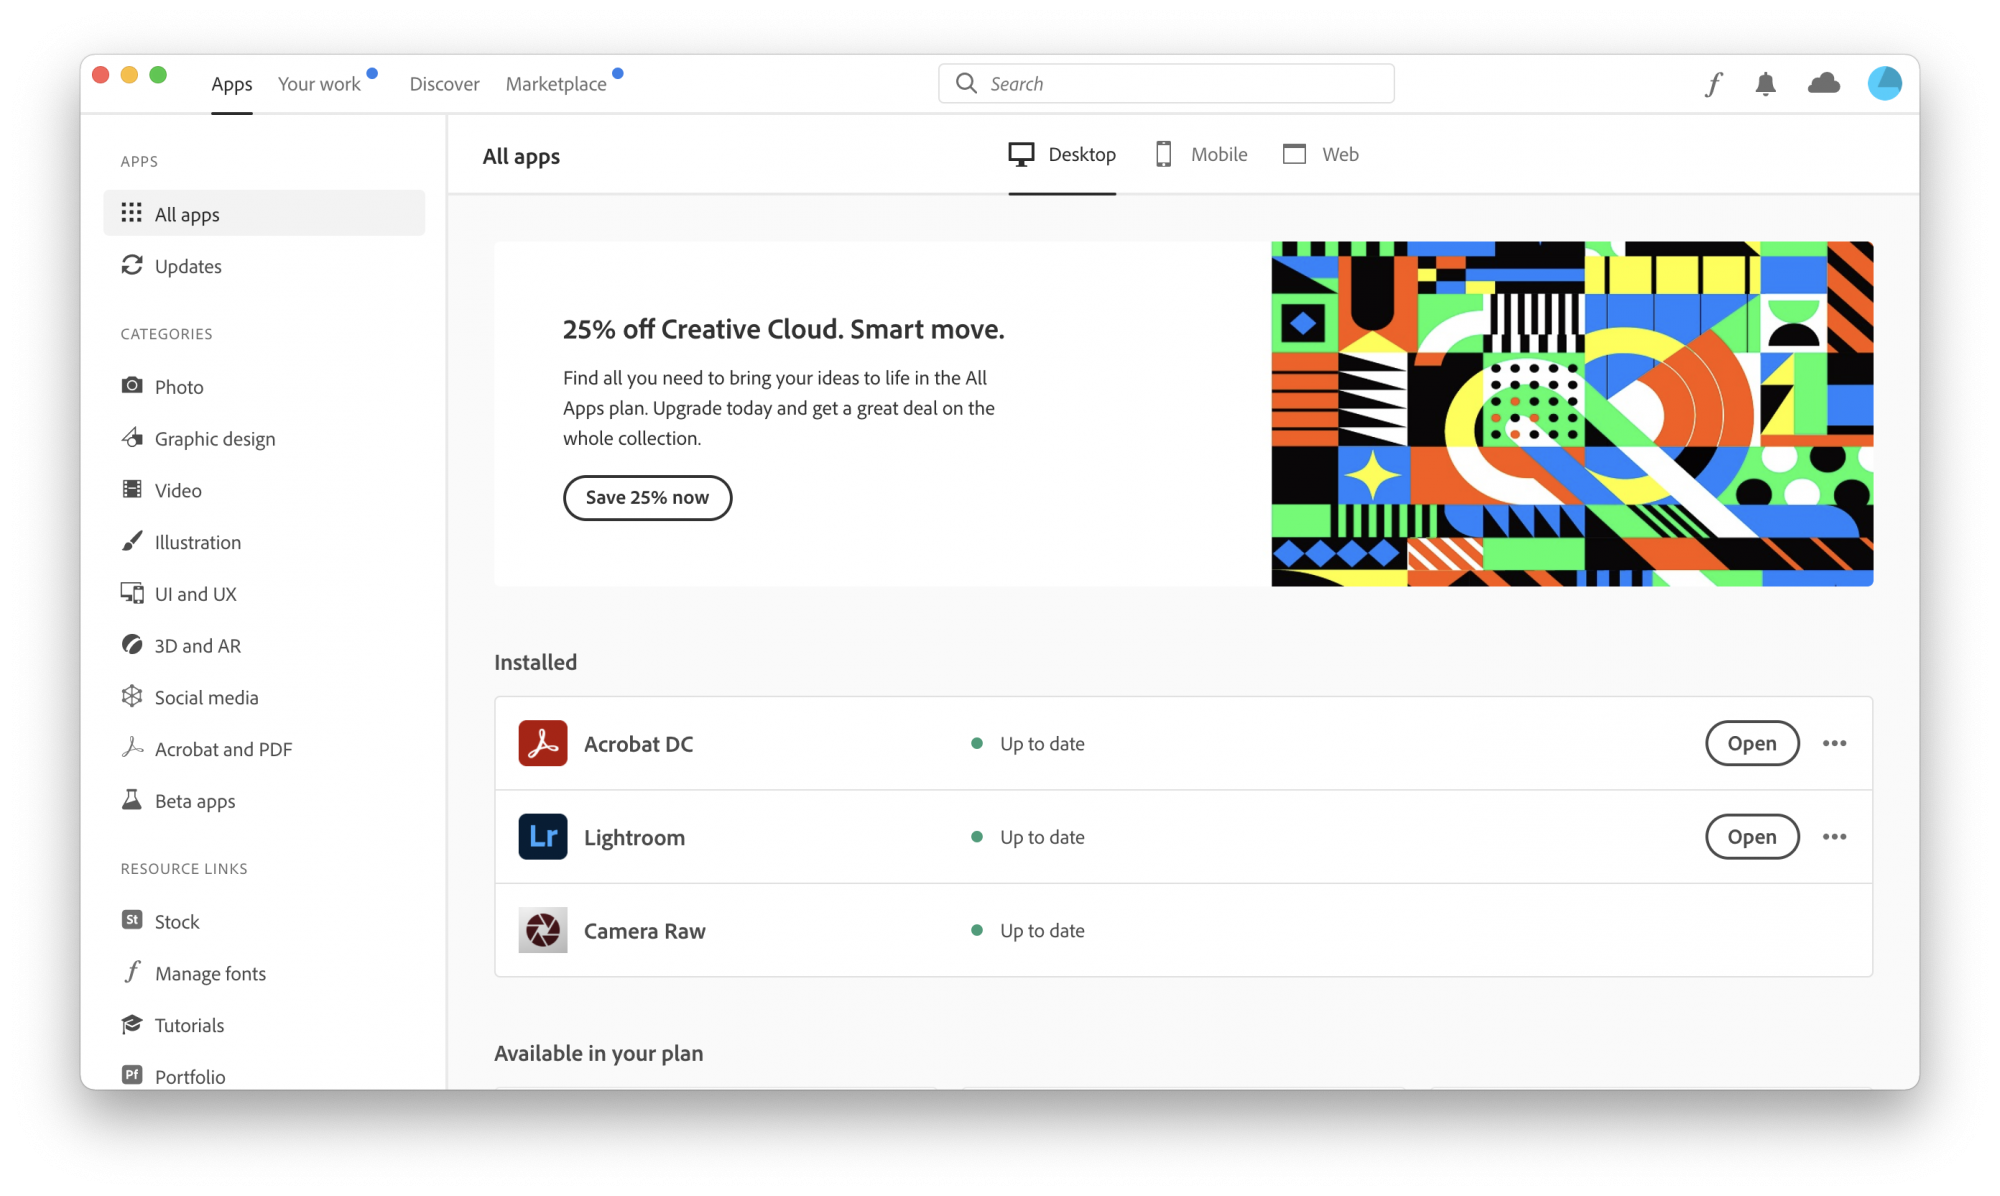Open Lightroom with its Open button

click(1752, 837)
